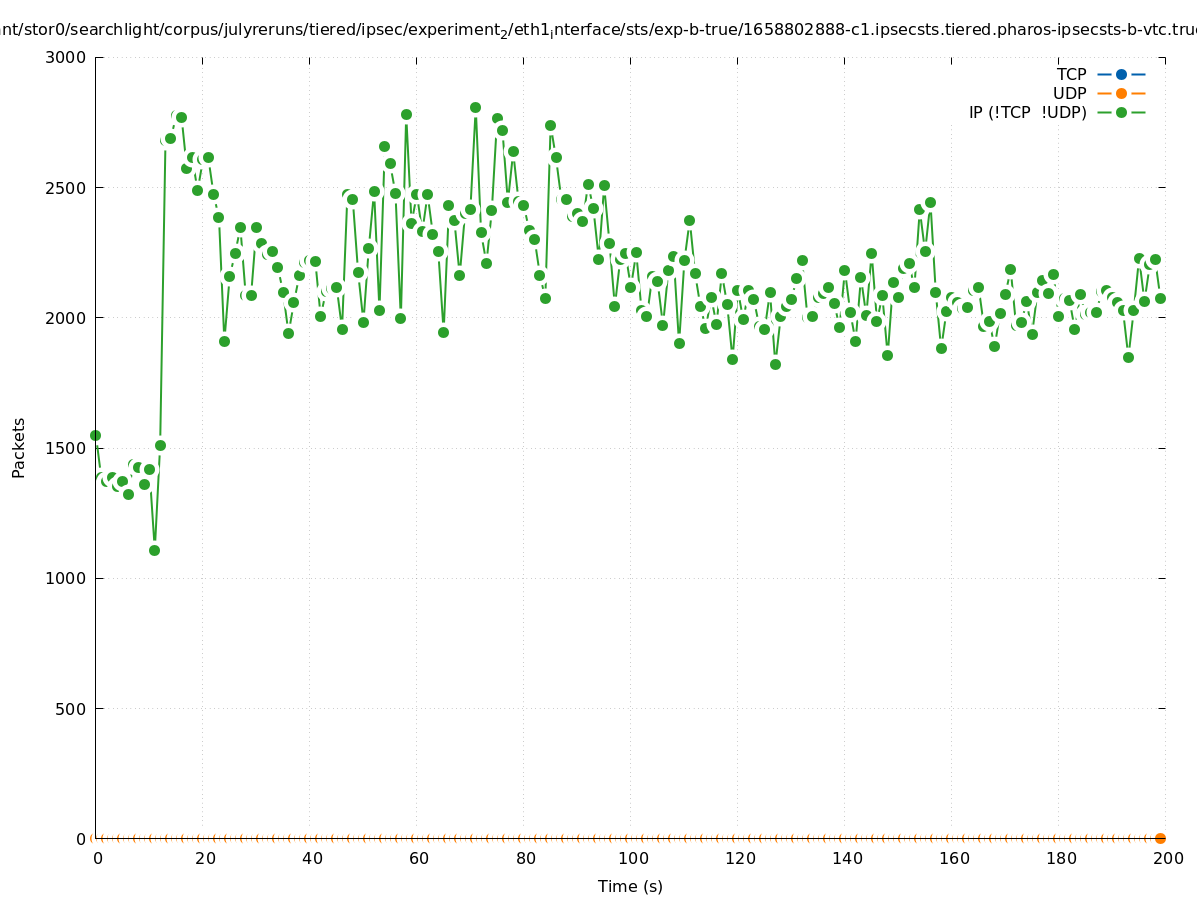Click the 60 tick label on x-axis
This screenshot has width=1197, height=900.
pos(418,858)
